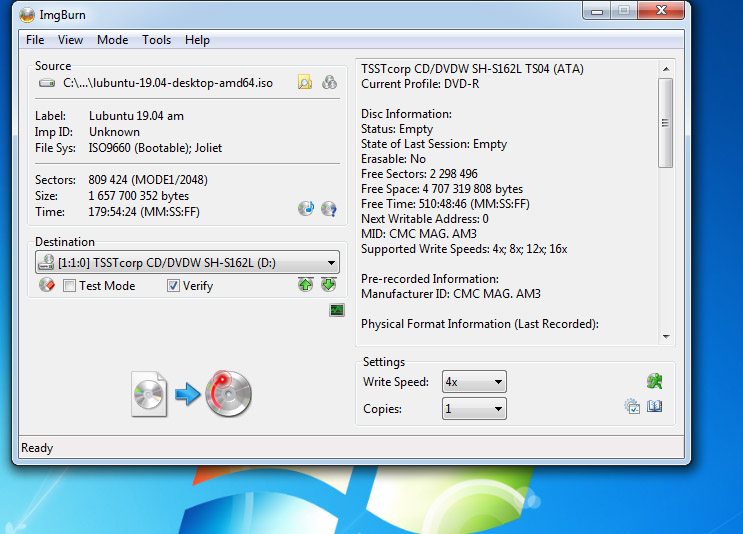Click the 'Manufacturer ID: CMC MAG. AM3' line
Viewport: 743px width, 534px height.
click(x=451, y=294)
